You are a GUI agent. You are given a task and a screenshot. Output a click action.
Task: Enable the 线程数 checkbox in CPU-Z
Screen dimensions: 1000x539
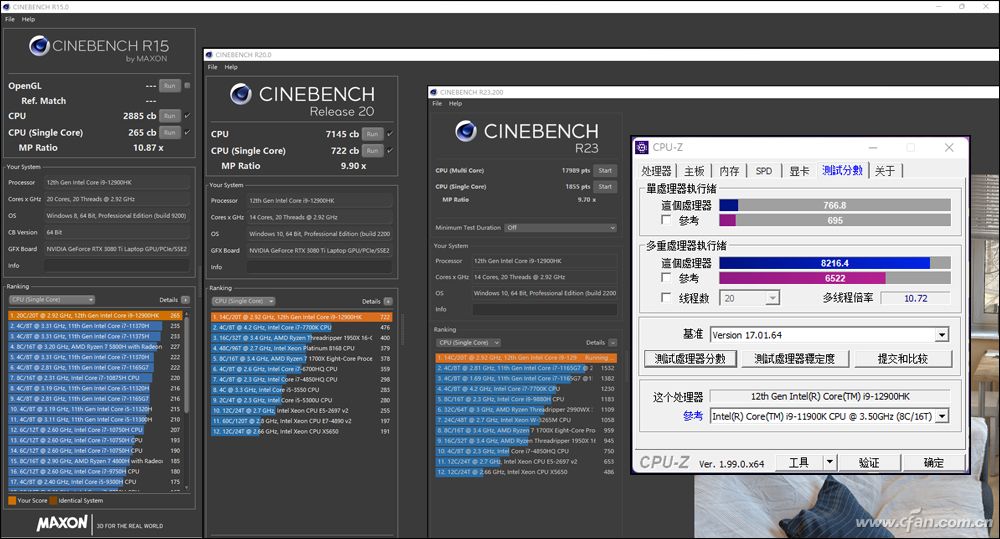666,298
